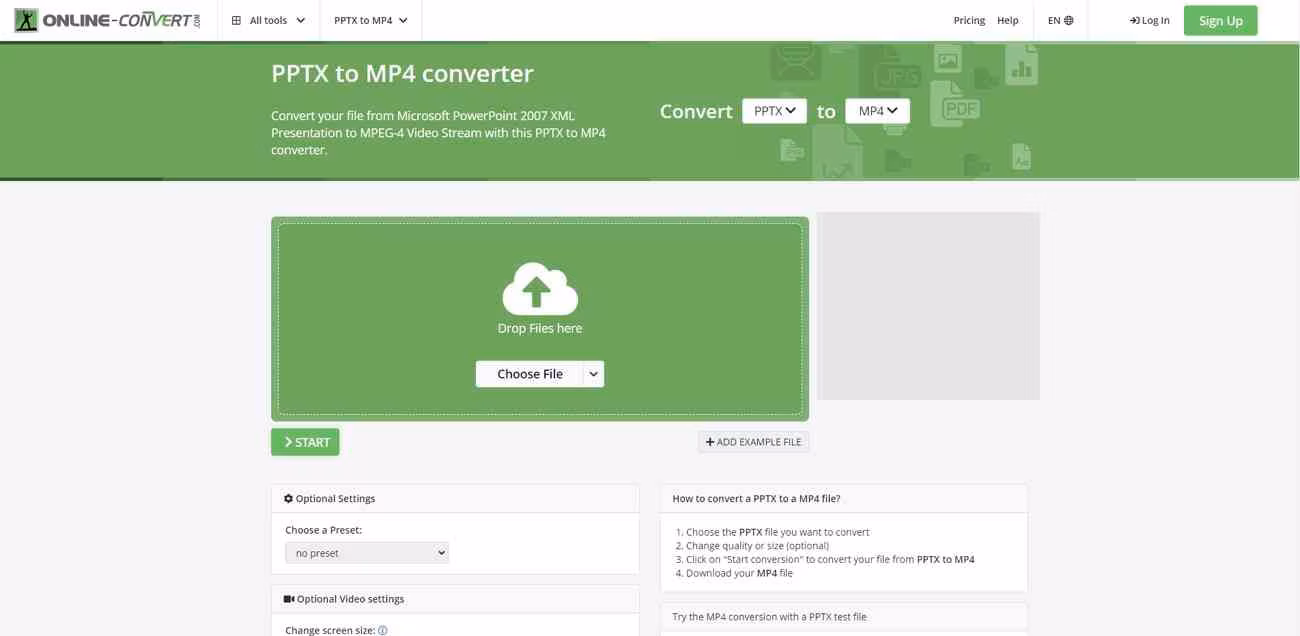Viewport: 1300px width, 636px height.
Task: Click the 'How to convert a PPTX to a MP4 file?' heading
Action: pyautogui.click(x=756, y=499)
